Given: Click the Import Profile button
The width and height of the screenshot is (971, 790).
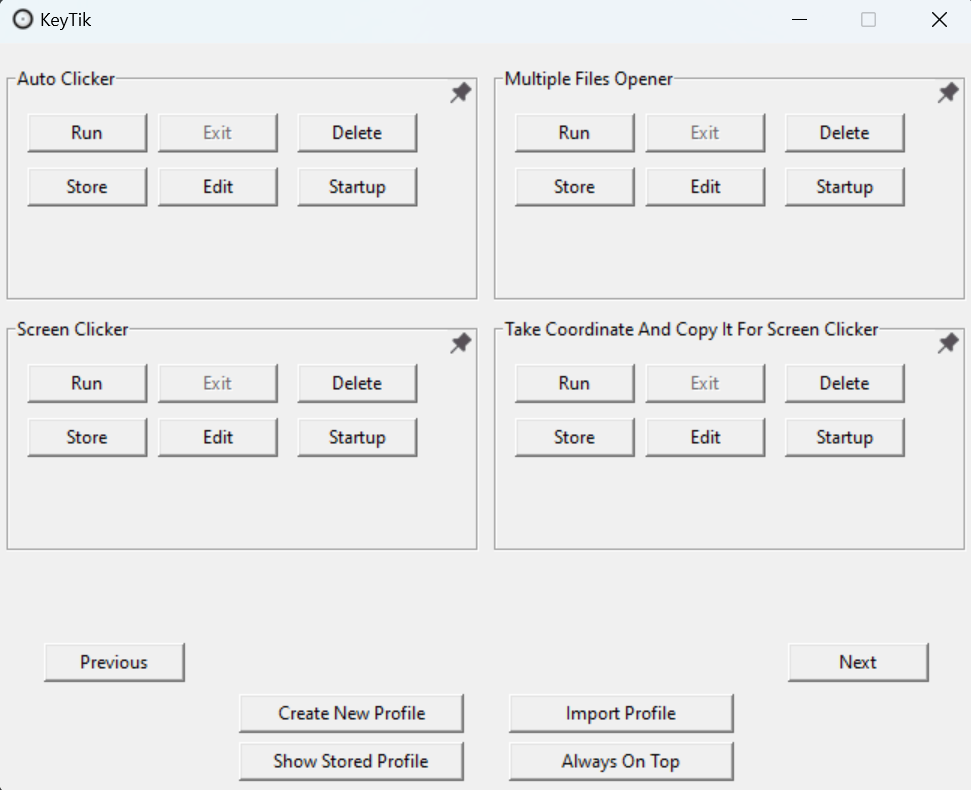Looking at the screenshot, I should pos(621,713).
